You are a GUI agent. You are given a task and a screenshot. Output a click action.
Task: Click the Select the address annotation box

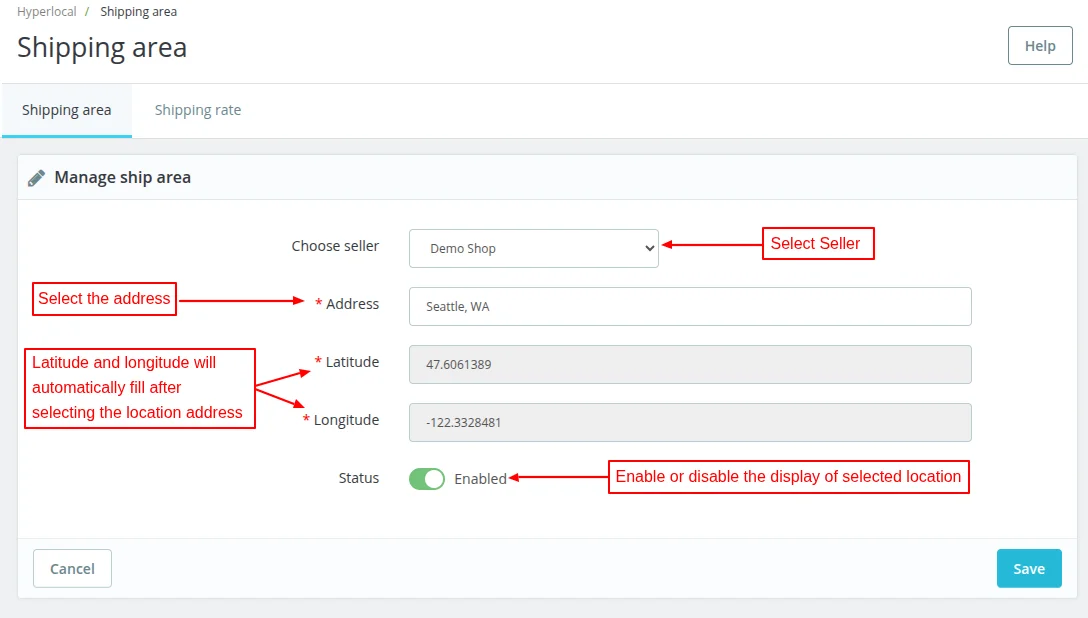pyautogui.click(x=104, y=298)
